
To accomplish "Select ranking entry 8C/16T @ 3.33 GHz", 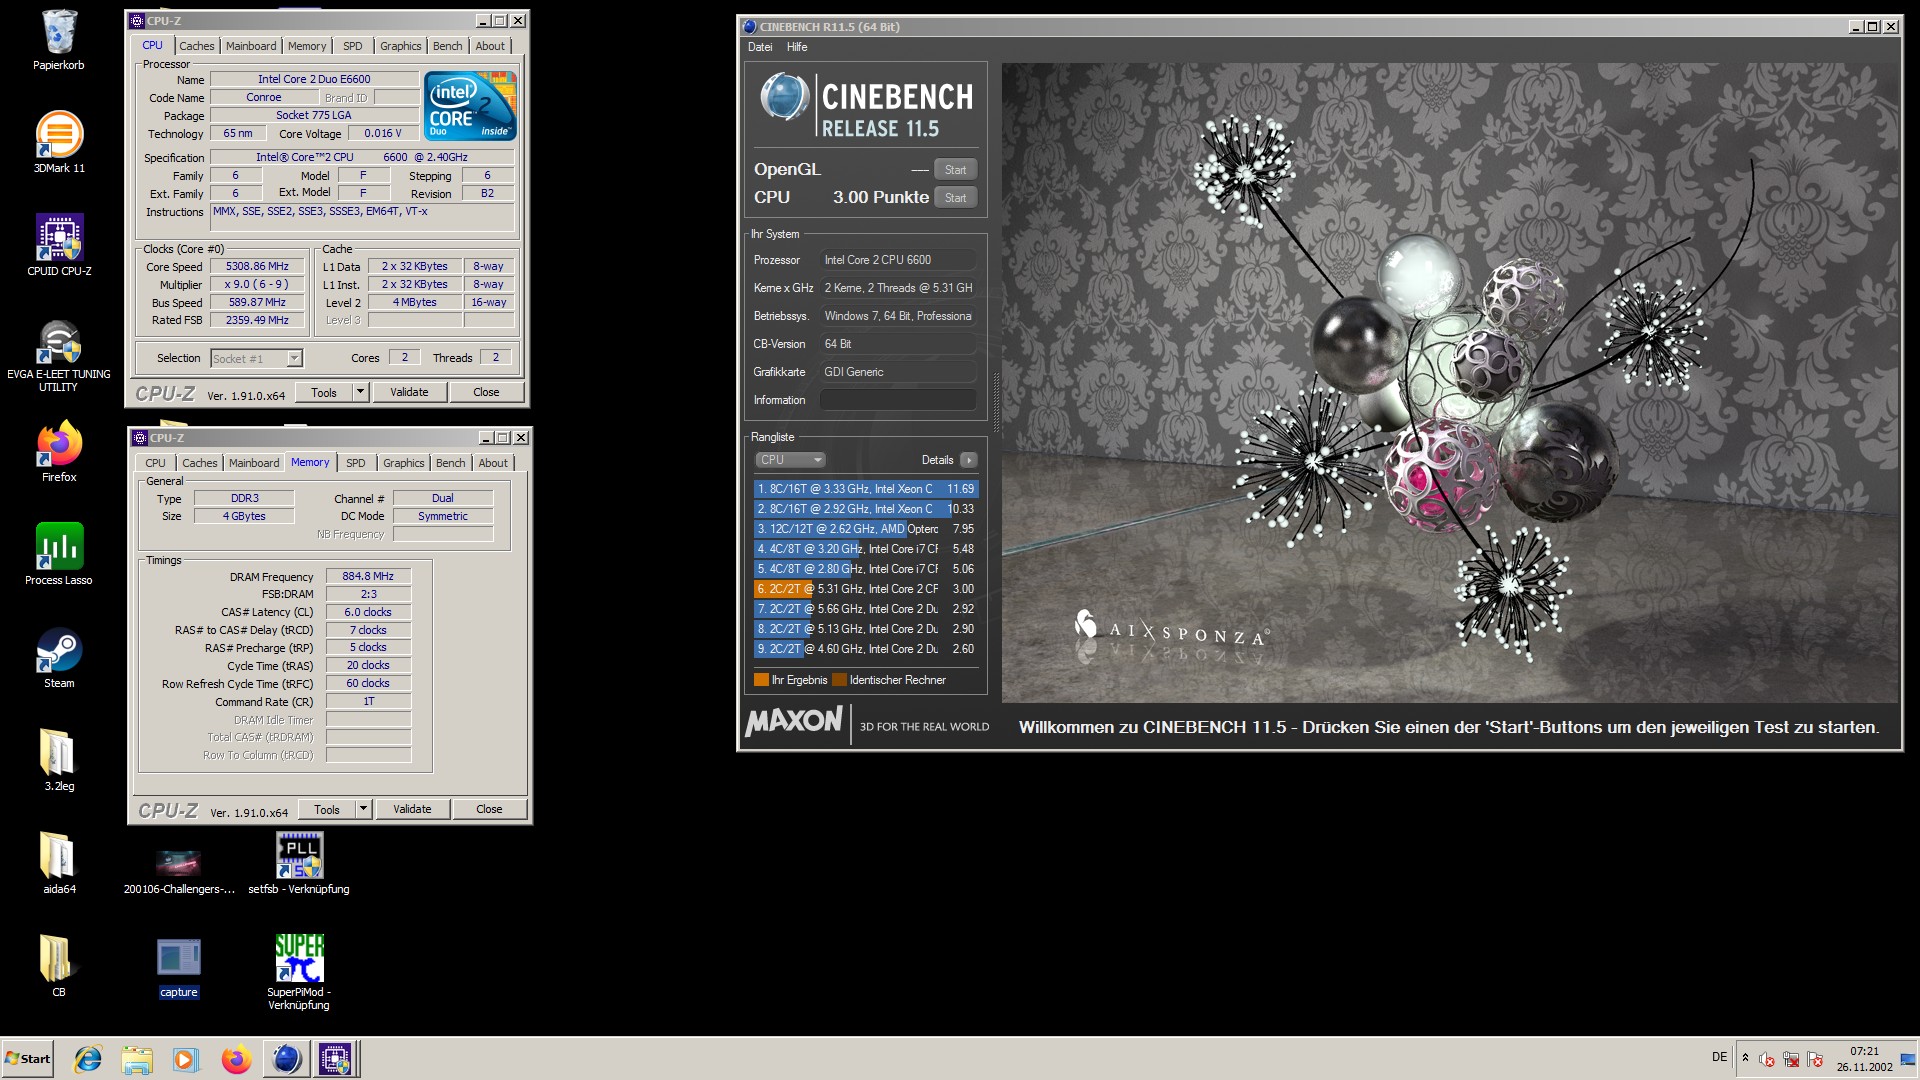I will coord(865,489).
